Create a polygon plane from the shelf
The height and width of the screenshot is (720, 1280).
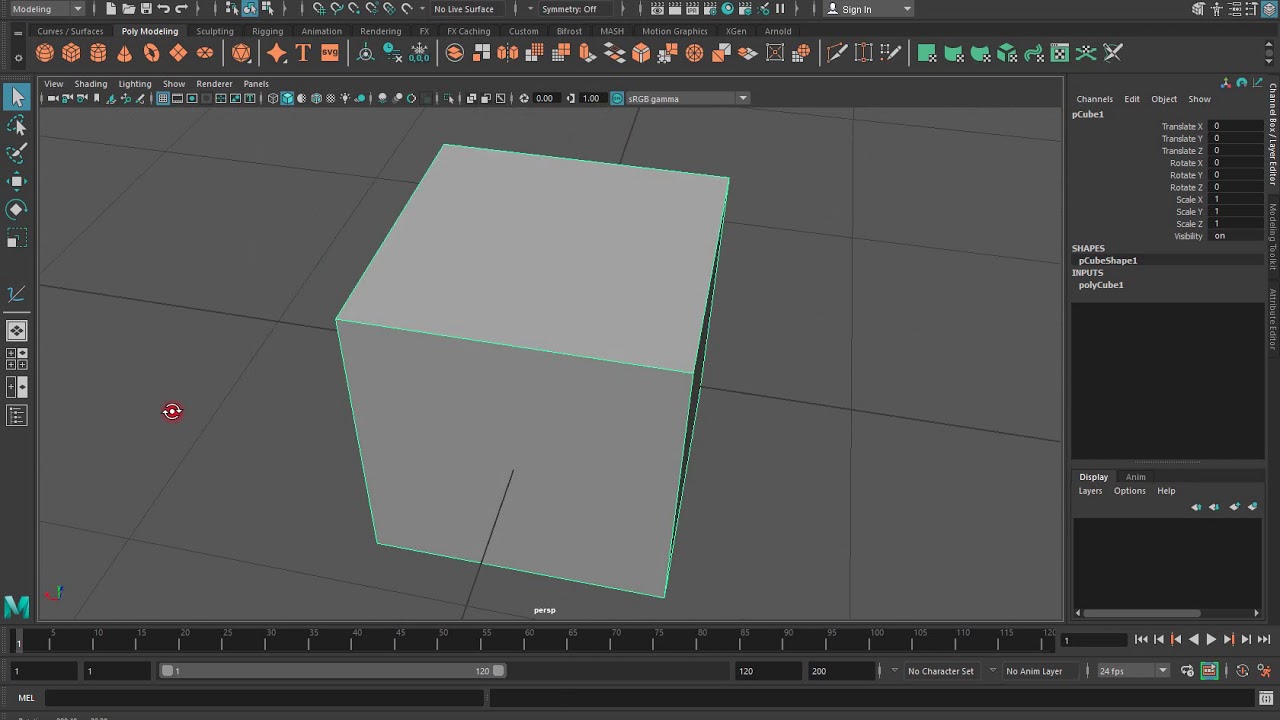click(178, 53)
